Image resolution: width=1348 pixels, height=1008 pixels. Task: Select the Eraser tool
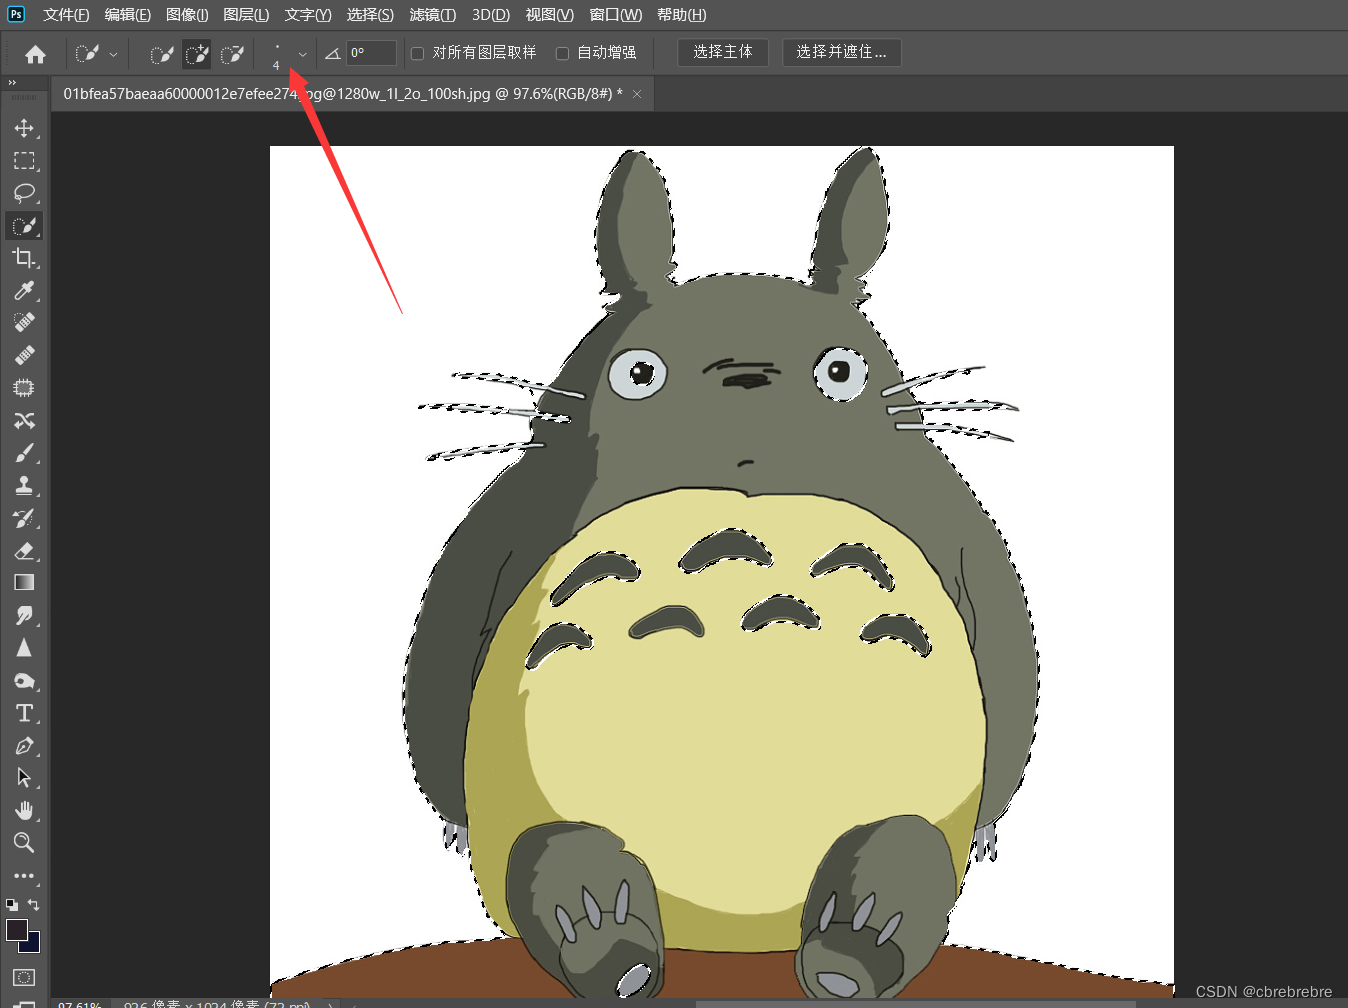(x=24, y=550)
